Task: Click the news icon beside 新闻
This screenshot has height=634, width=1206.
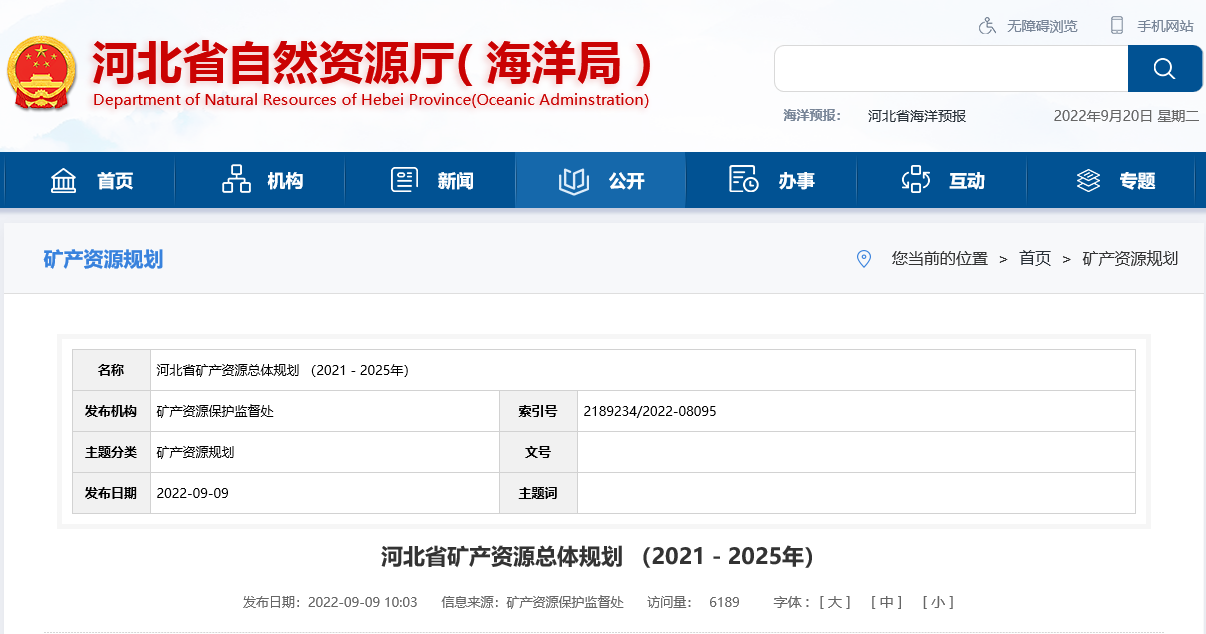Action: pyautogui.click(x=404, y=178)
